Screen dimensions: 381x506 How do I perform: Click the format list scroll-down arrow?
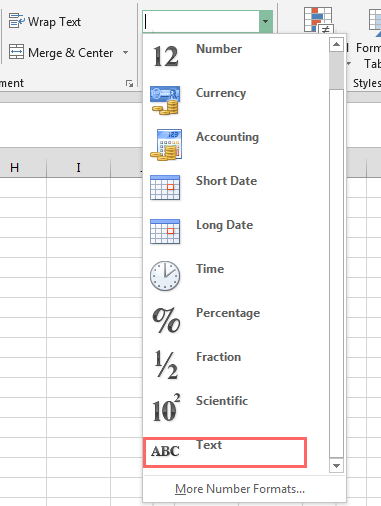pyautogui.click(x=336, y=466)
